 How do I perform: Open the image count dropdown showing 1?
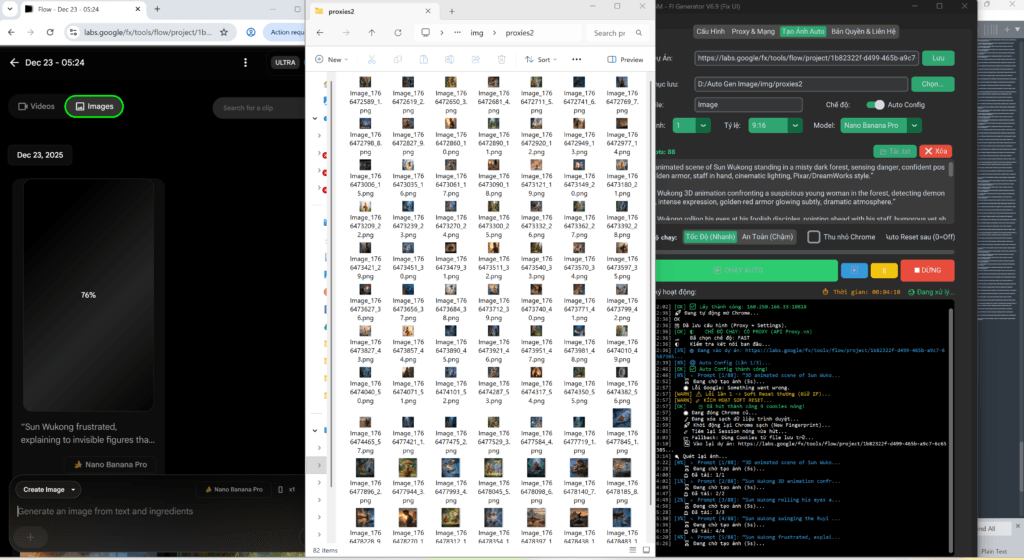[692, 125]
